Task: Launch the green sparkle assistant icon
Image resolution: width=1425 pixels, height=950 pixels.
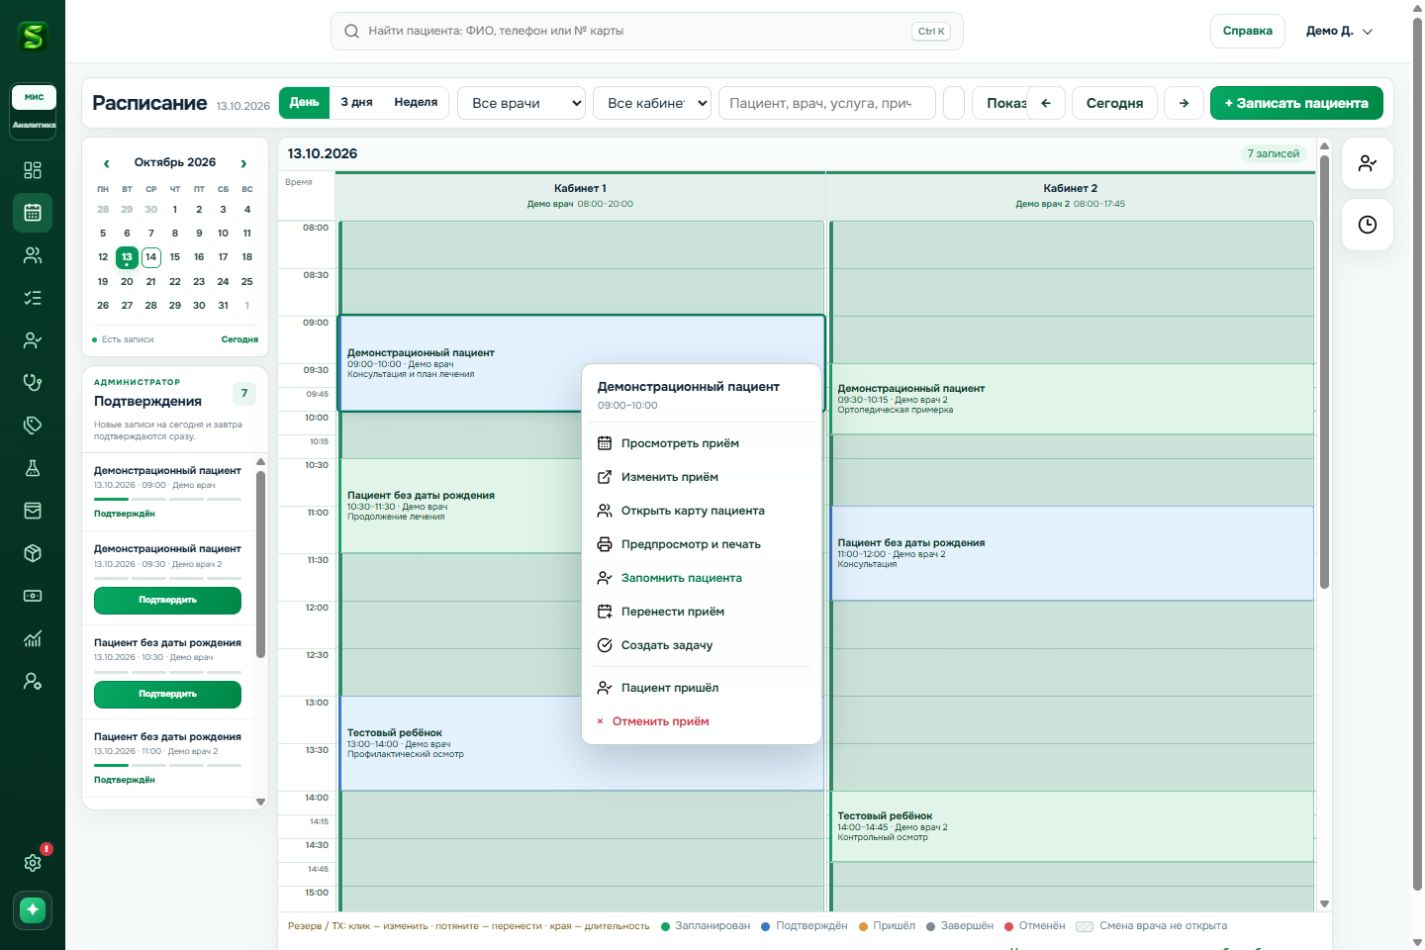Action: [33, 909]
